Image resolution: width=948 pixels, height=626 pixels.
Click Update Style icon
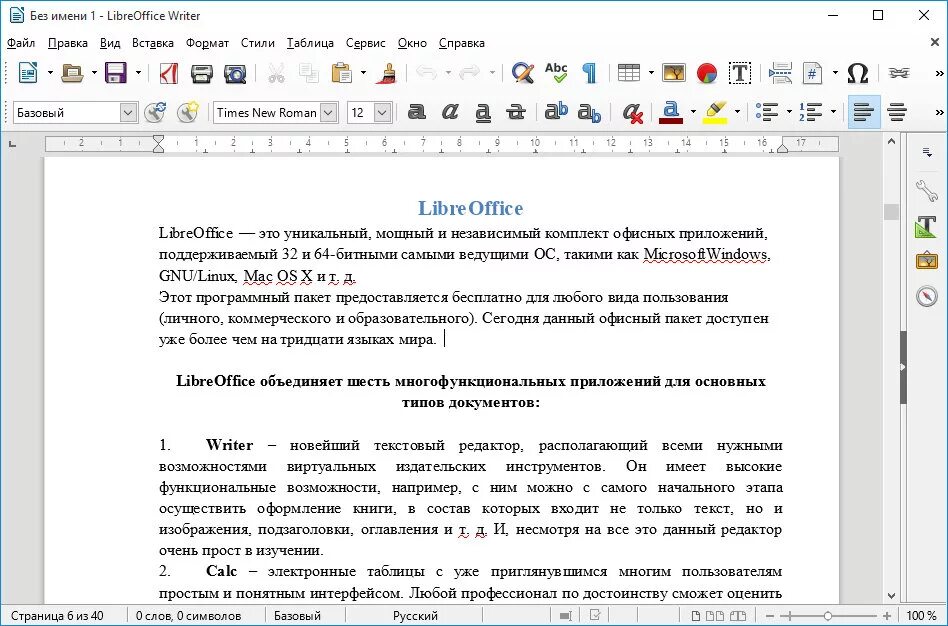tap(155, 112)
